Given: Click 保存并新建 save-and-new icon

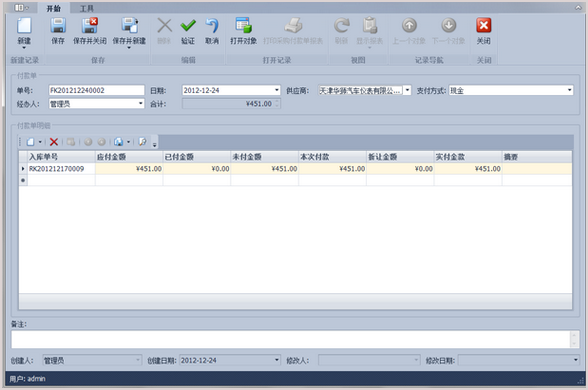Looking at the screenshot, I should (129, 26).
